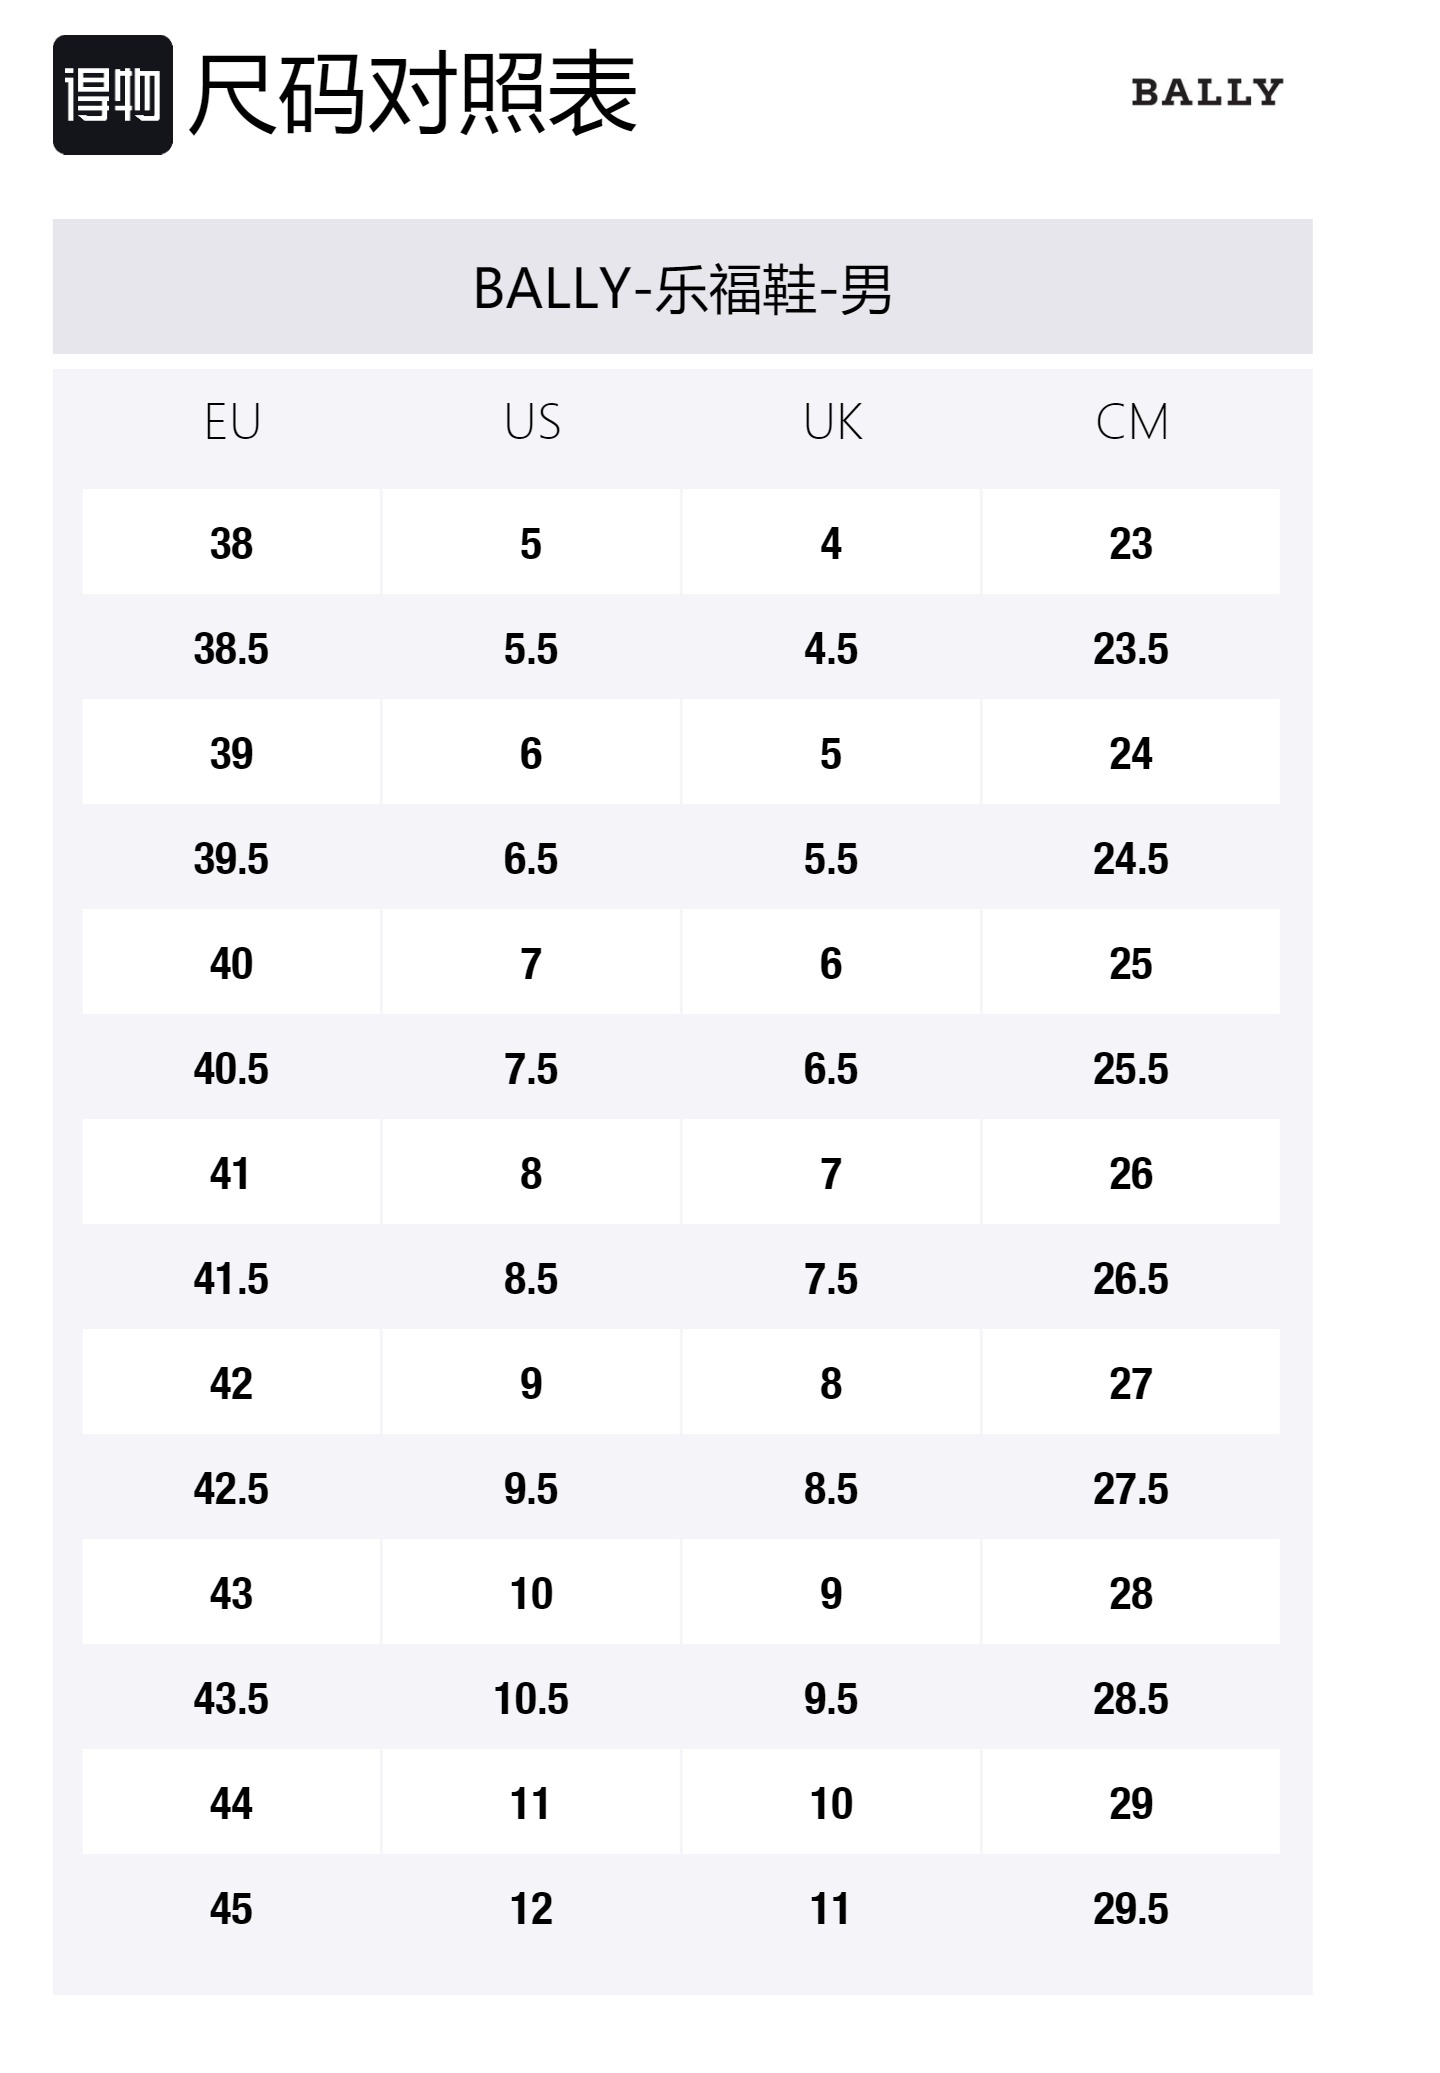The height and width of the screenshot is (2073, 1440).
Task: Select the EU size 39.5 cell
Action: tap(231, 859)
